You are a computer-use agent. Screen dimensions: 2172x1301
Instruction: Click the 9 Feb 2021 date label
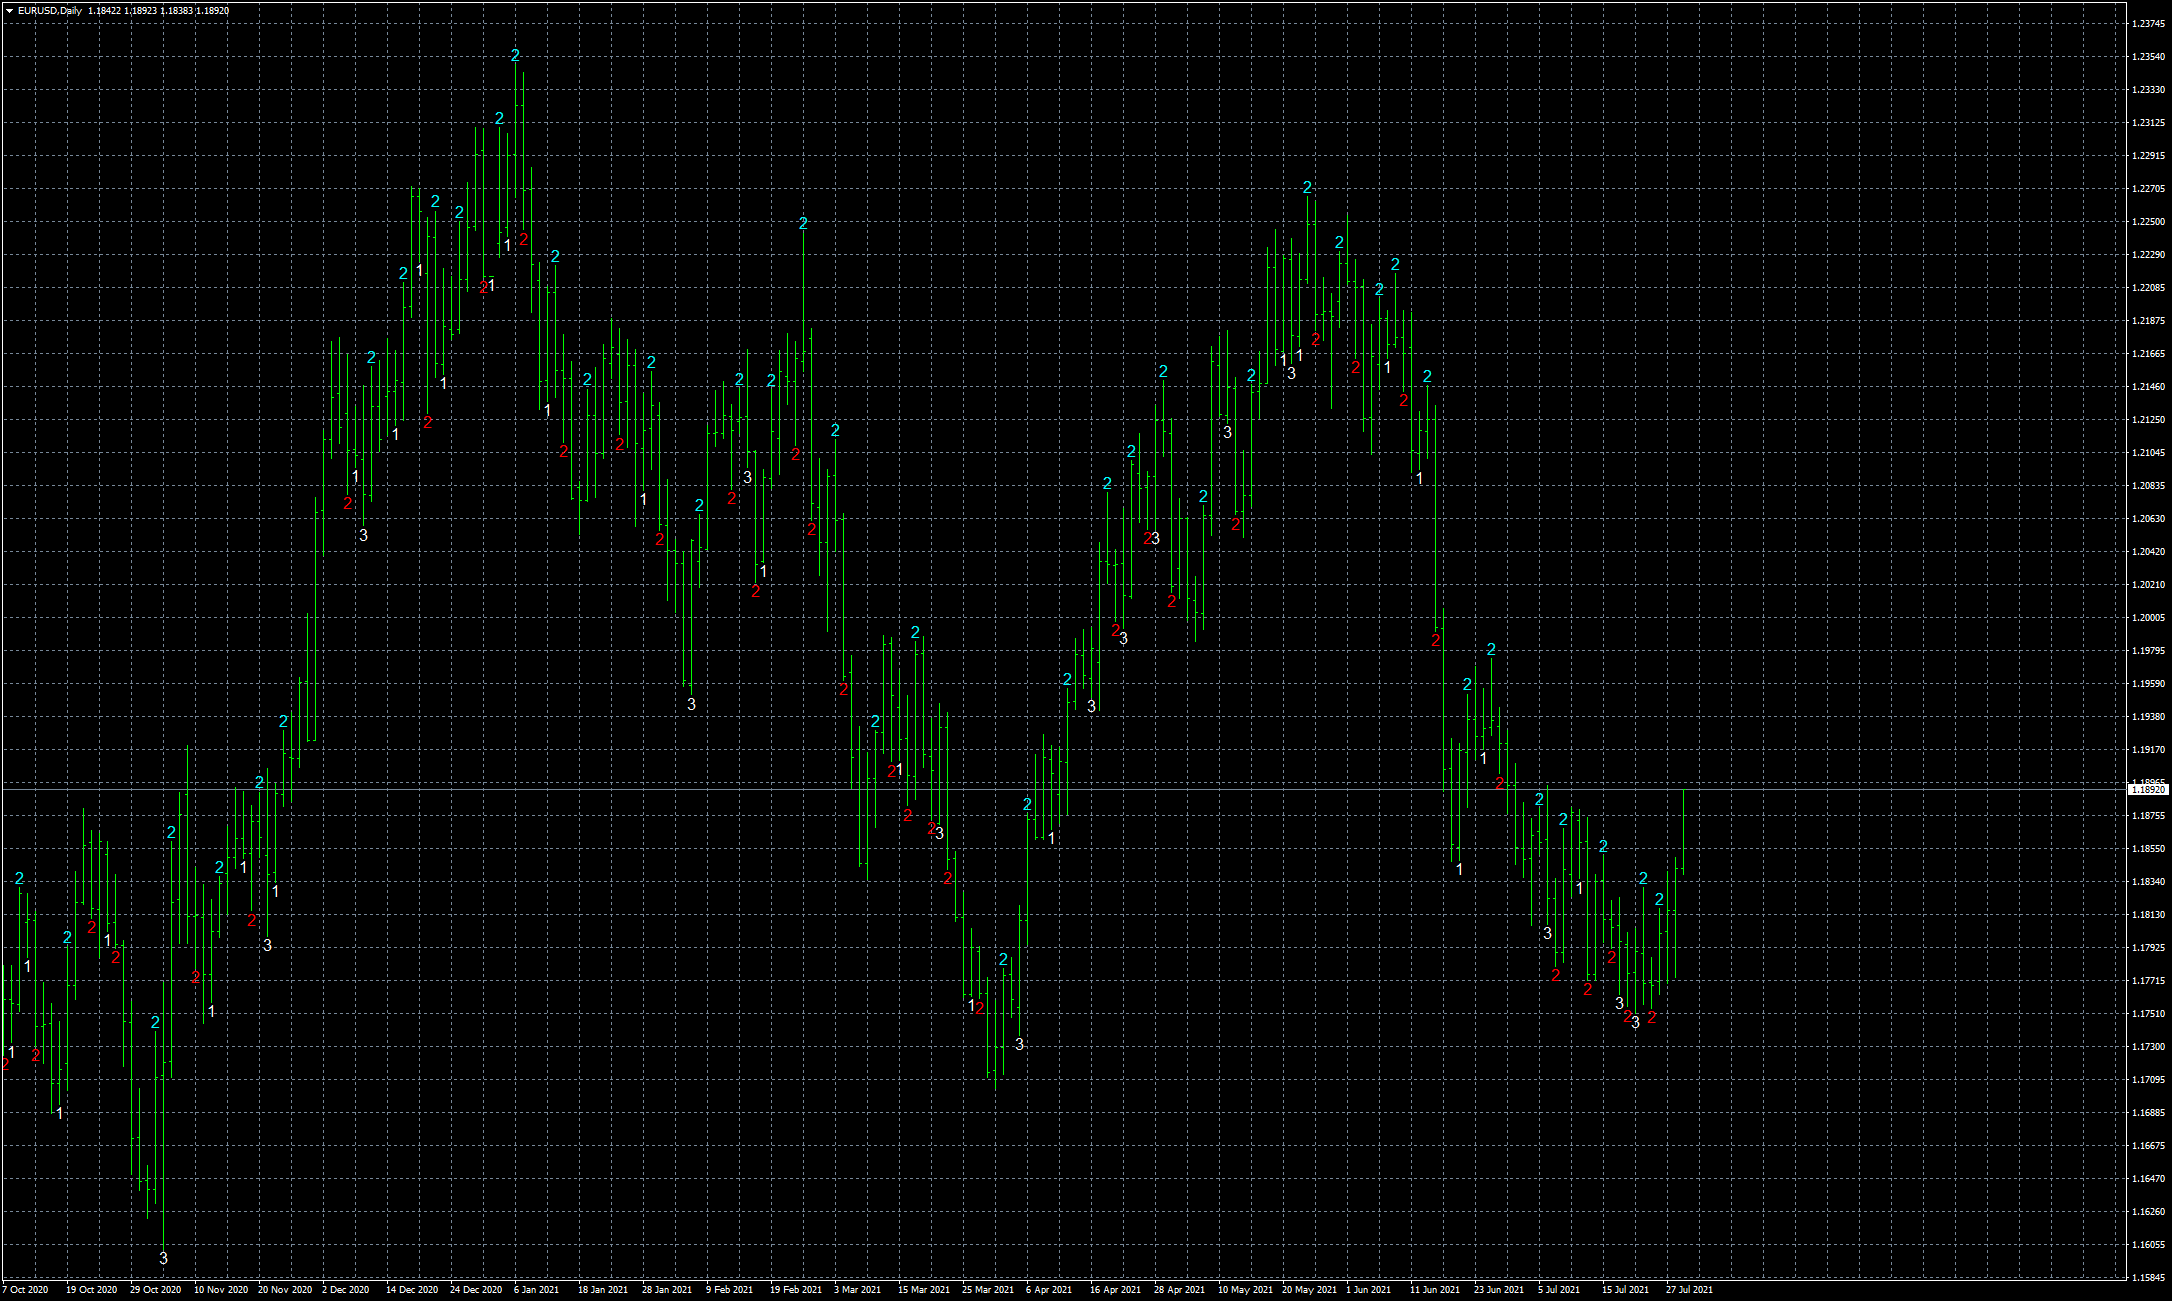[729, 1290]
